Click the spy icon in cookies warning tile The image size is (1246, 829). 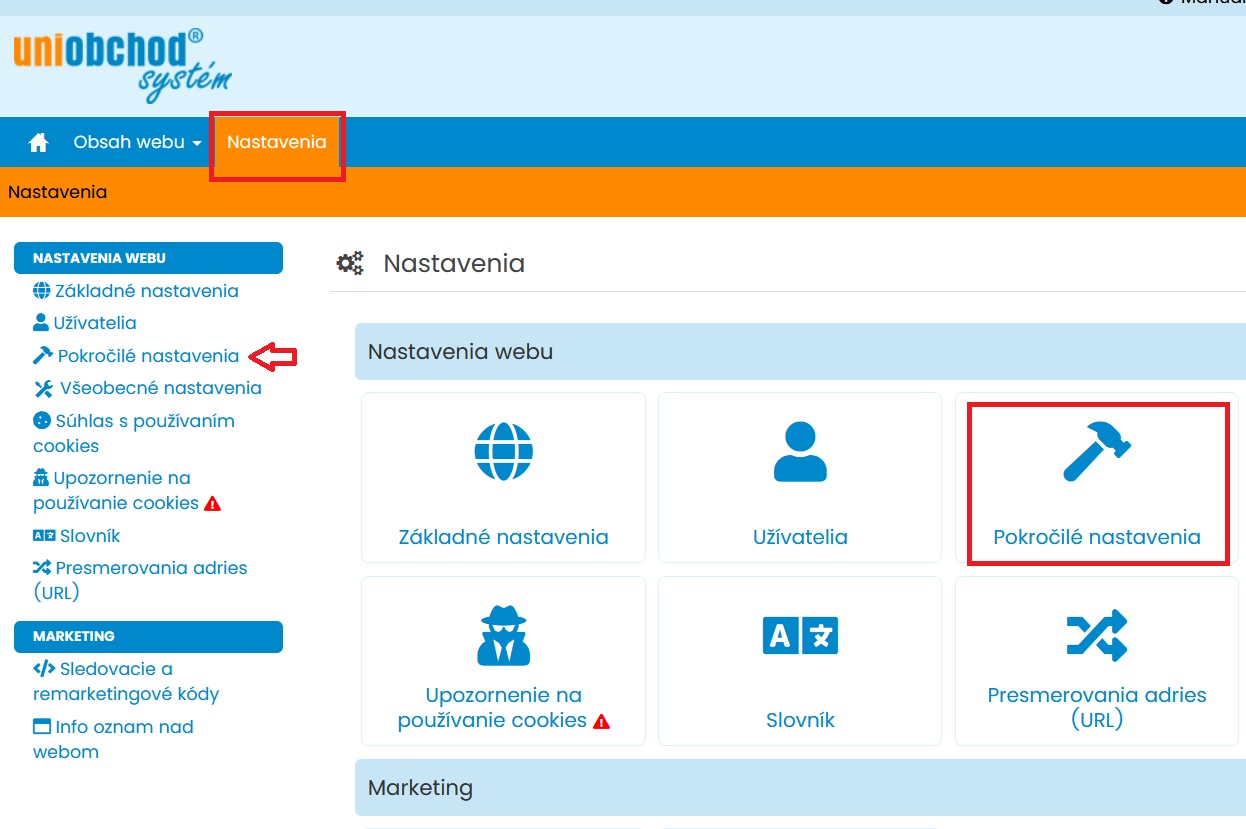pos(503,636)
